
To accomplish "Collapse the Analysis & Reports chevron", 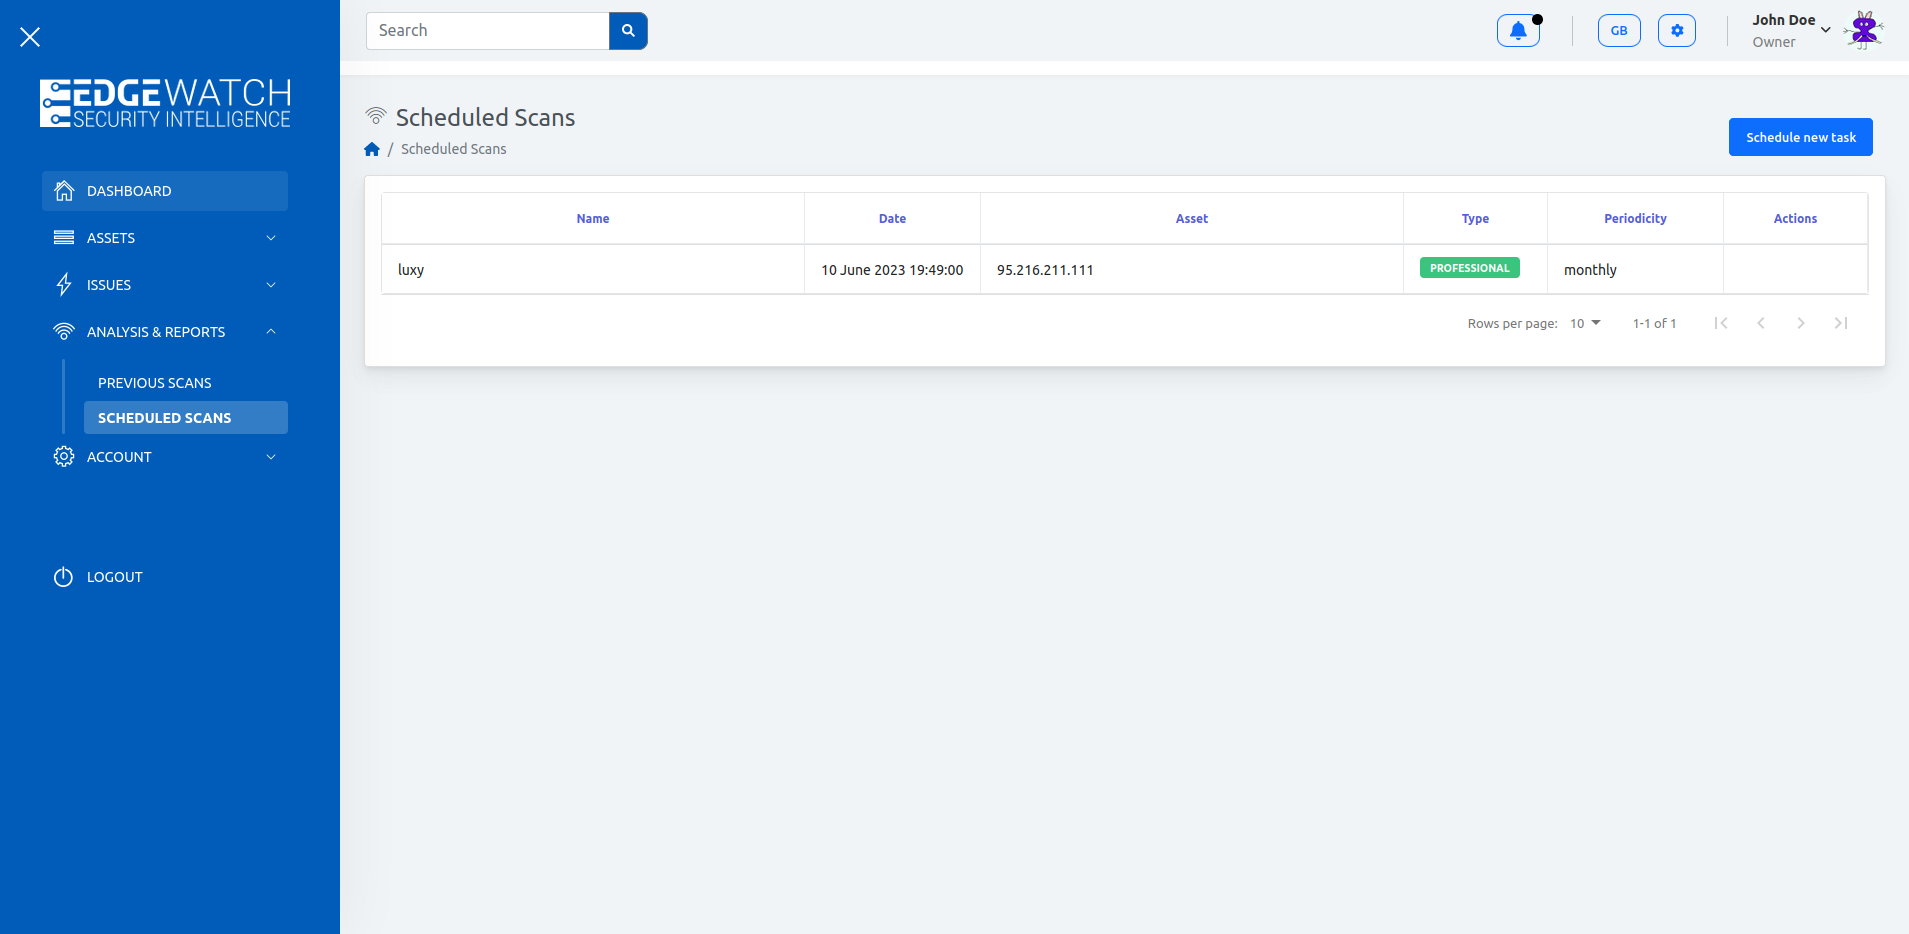I will pos(271,332).
